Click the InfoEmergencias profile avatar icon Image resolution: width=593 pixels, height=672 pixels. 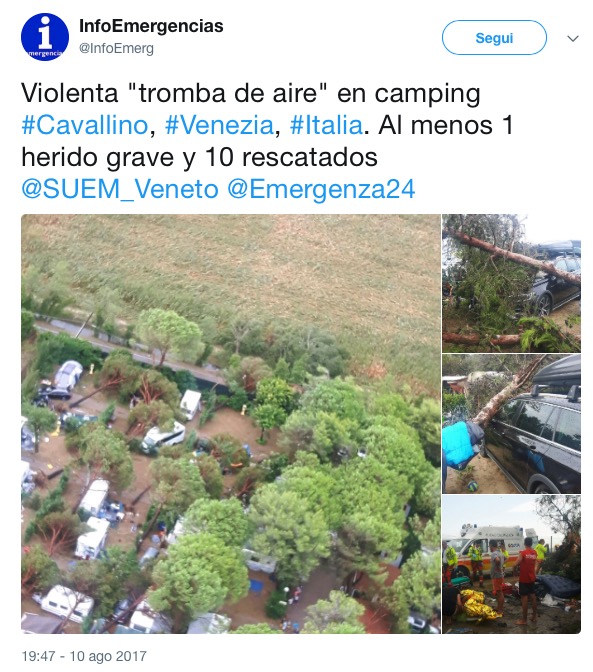45,37
